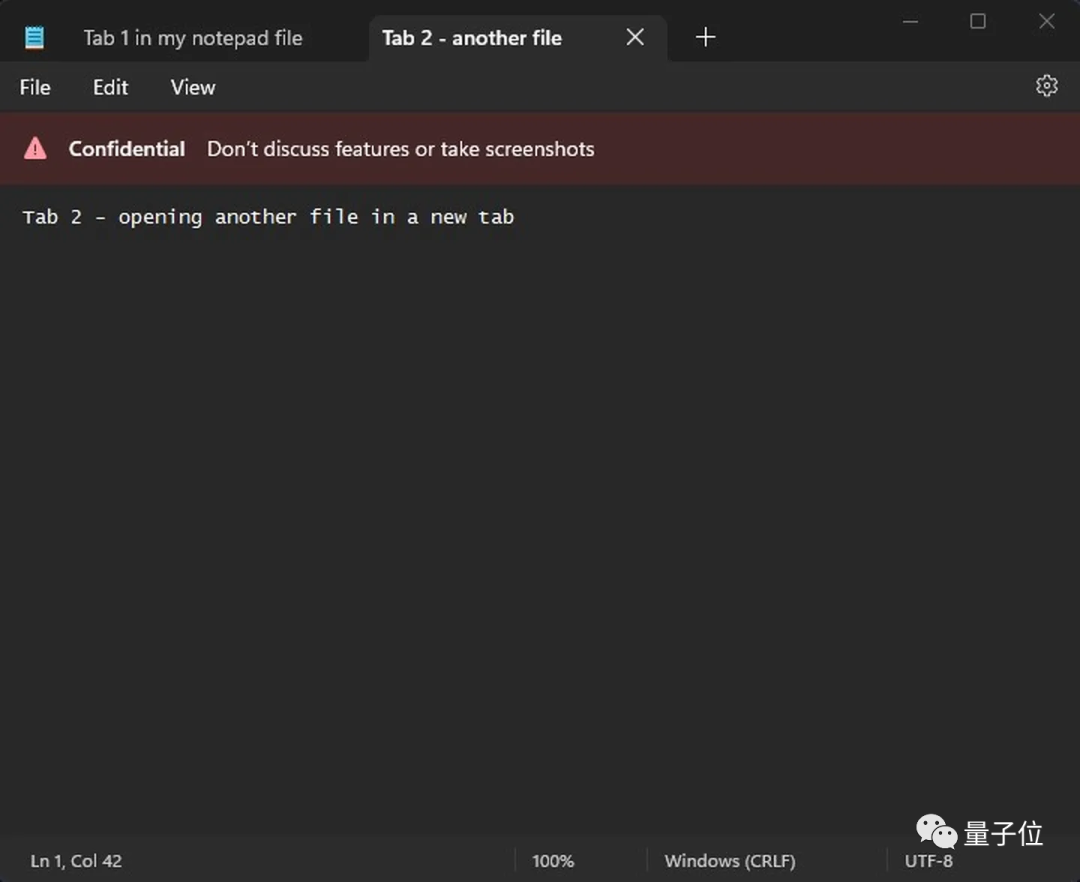
Task: Add a new tab with plus button
Action: (x=705, y=36)
